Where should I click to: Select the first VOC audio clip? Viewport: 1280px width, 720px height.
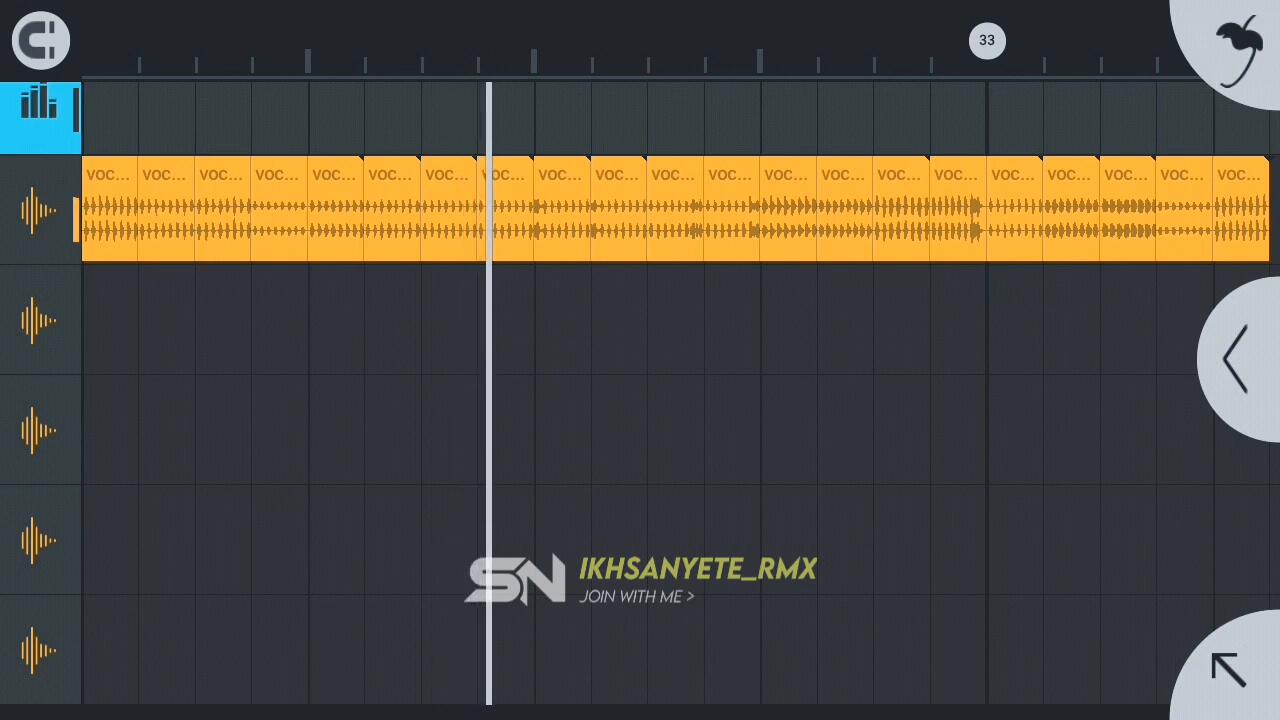[x=109, y=208]
